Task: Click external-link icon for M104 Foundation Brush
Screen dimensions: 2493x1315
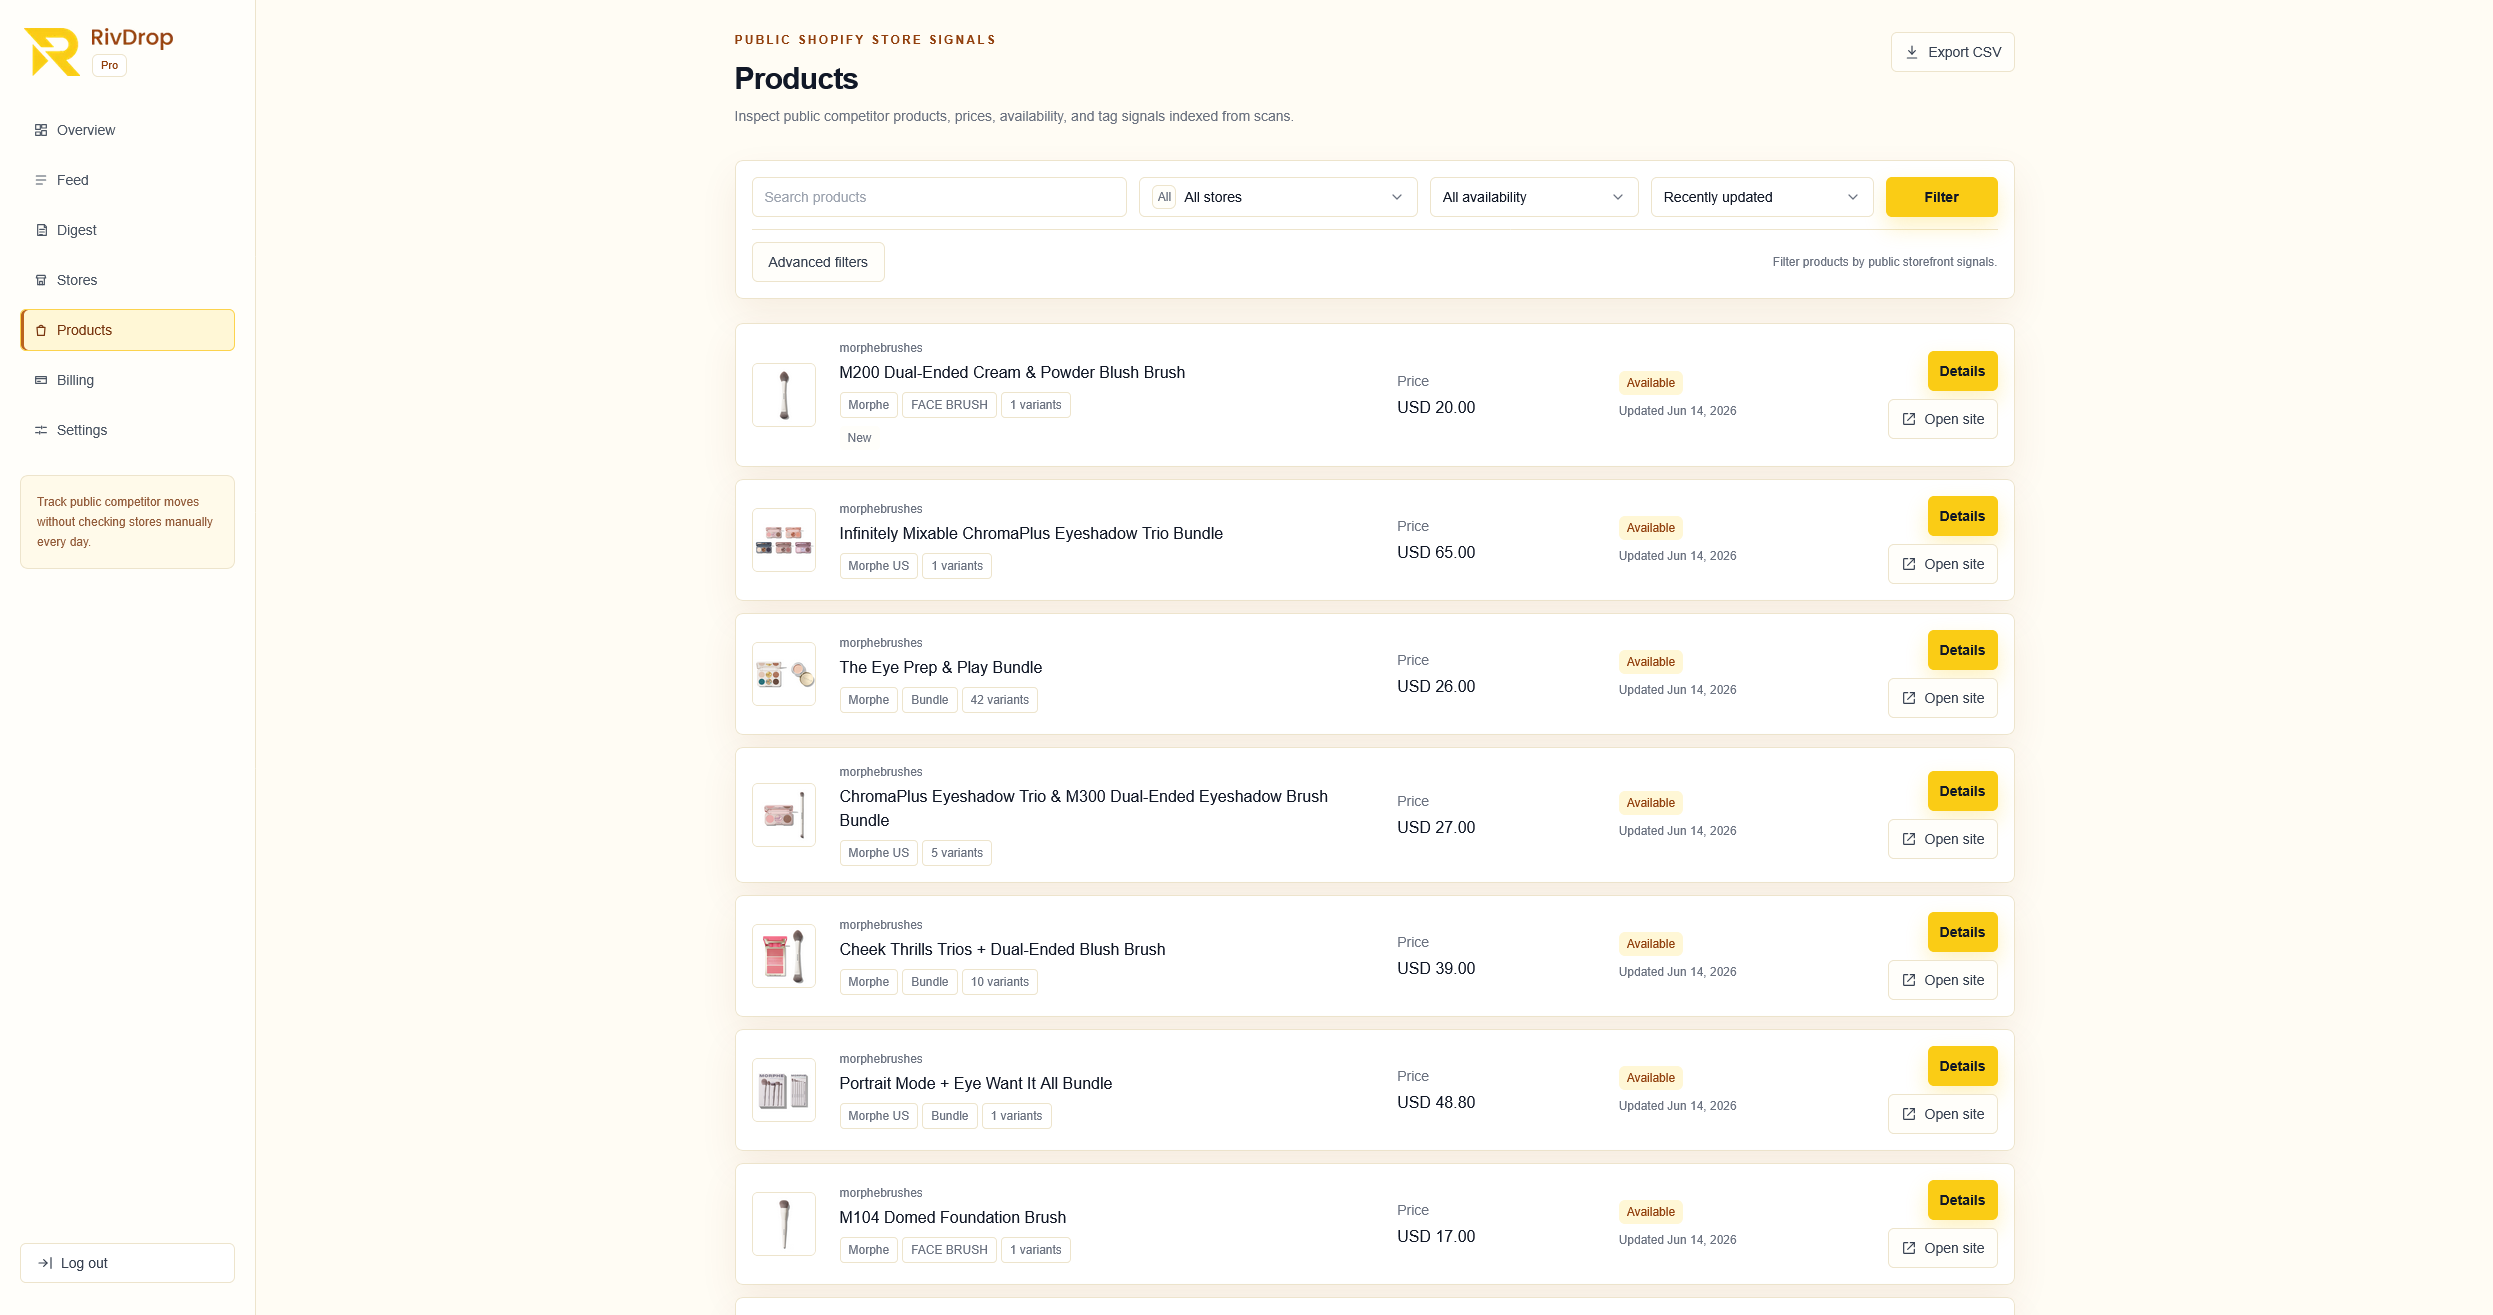Action: 1909,1248
